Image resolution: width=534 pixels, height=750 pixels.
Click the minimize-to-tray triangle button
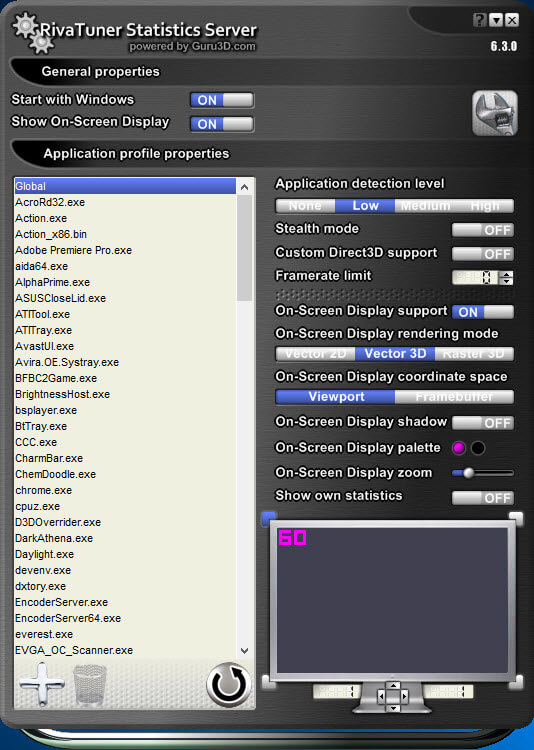coord(496,20)
